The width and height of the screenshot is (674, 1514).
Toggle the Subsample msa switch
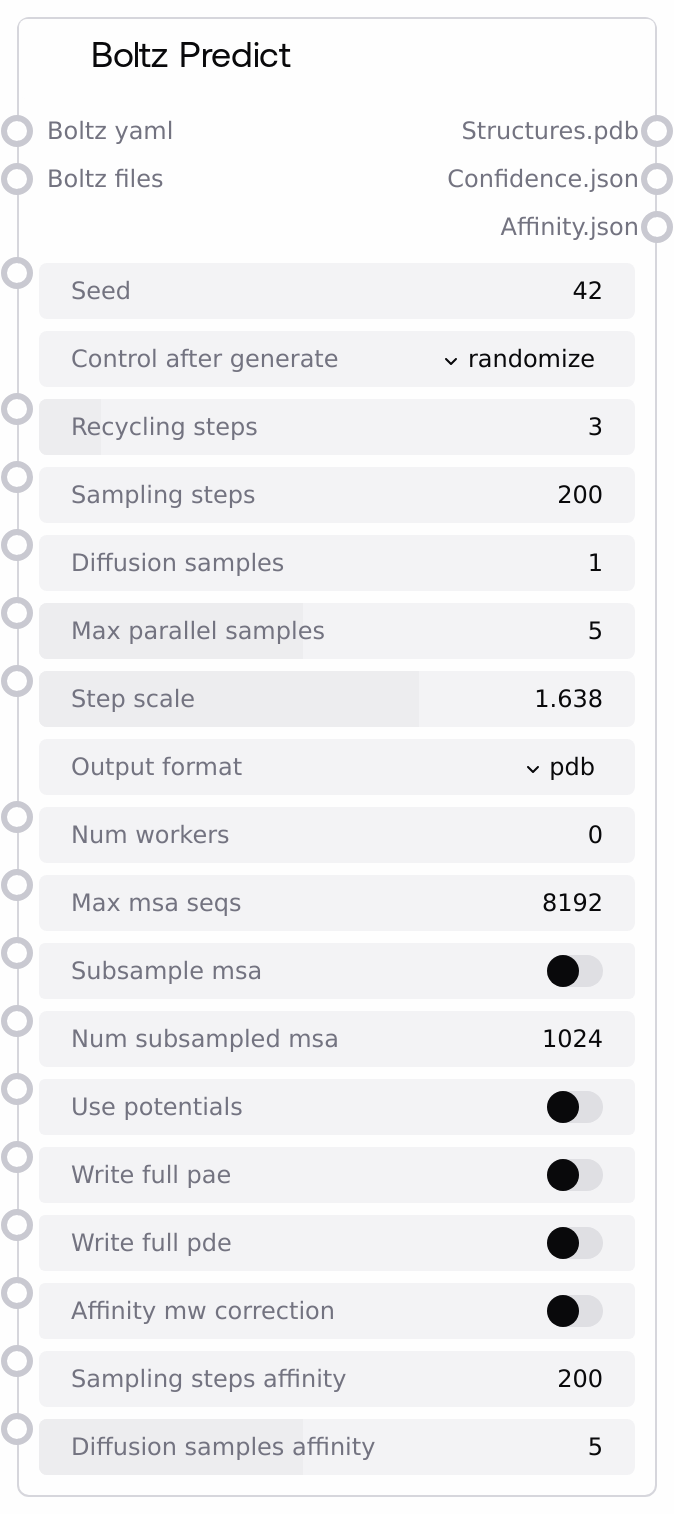point(574,971)
